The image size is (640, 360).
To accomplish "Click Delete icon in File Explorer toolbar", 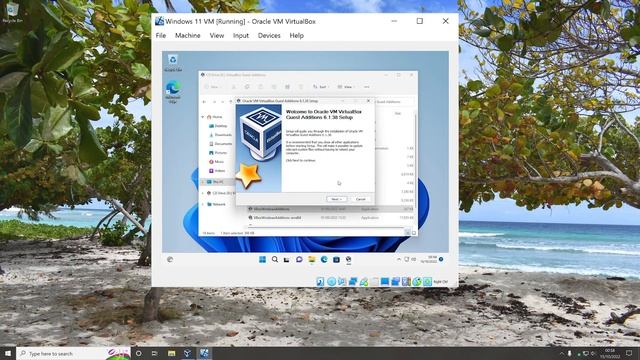I will point(301,87).
